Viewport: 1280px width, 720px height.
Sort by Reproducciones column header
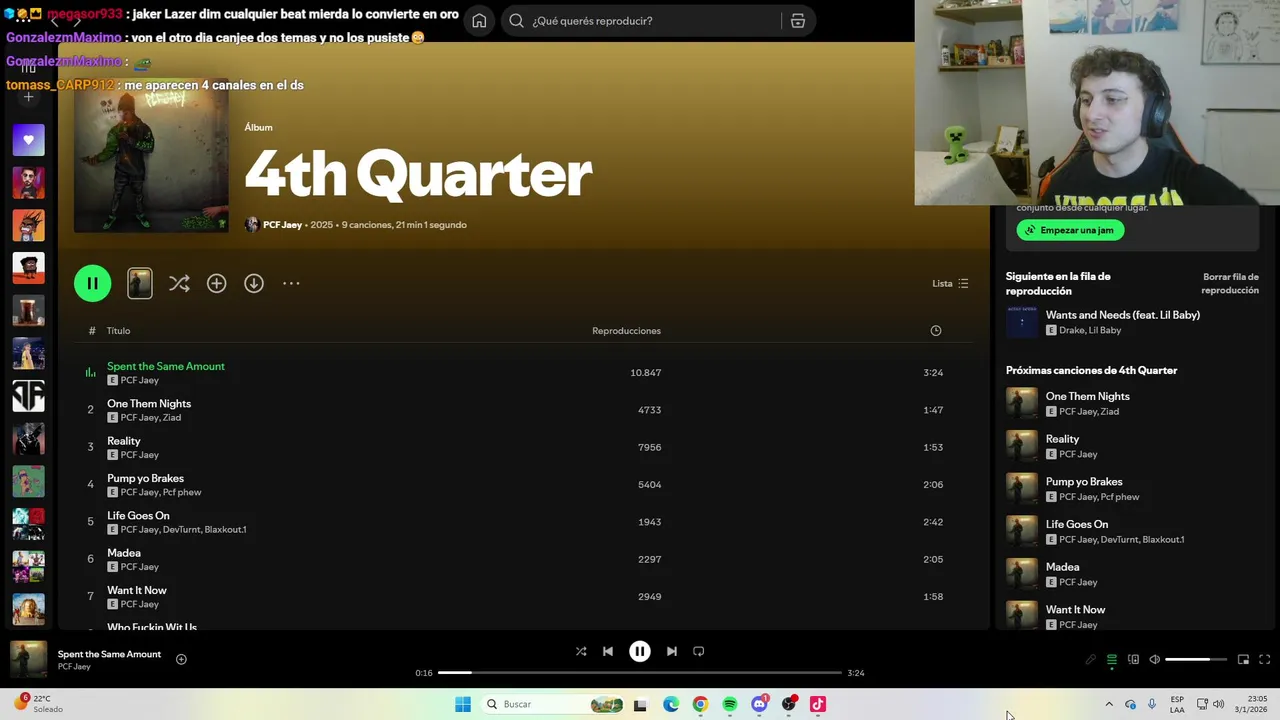pos(626,330)
